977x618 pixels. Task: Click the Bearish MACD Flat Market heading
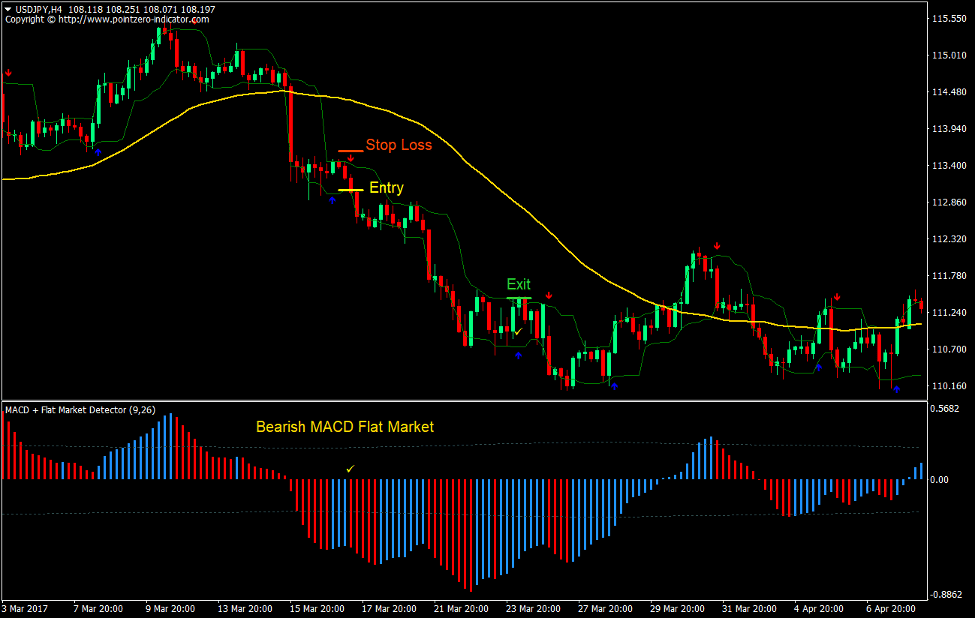(345, 426)
